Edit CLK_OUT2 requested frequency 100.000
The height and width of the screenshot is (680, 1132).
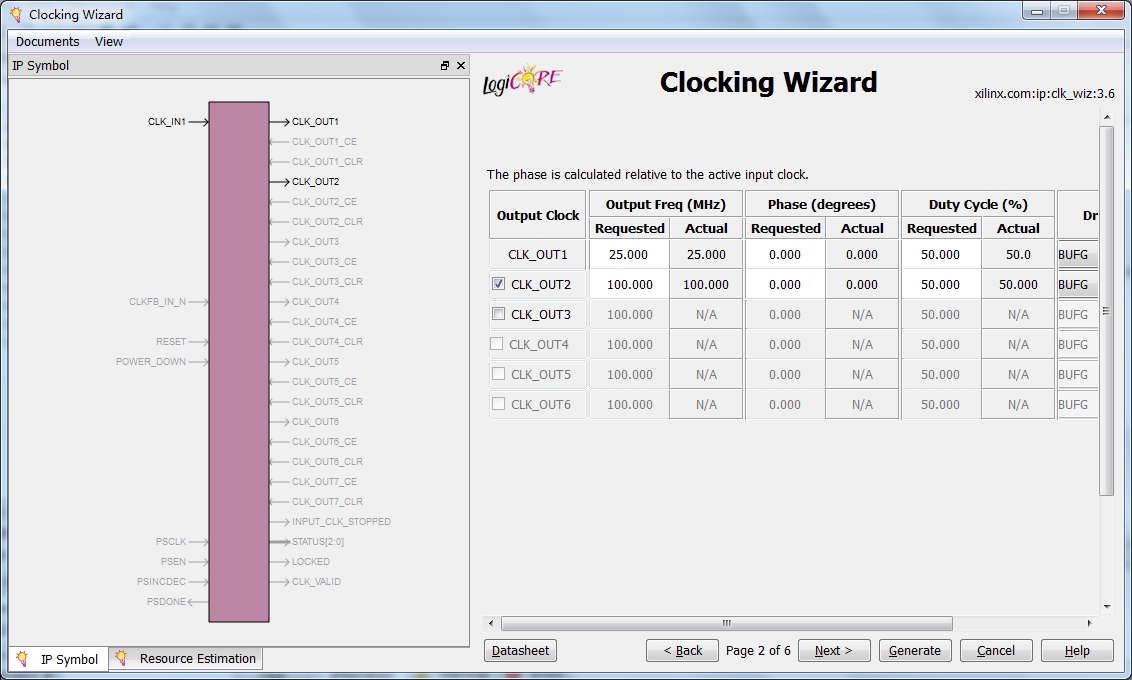click(x=629, y=284)
